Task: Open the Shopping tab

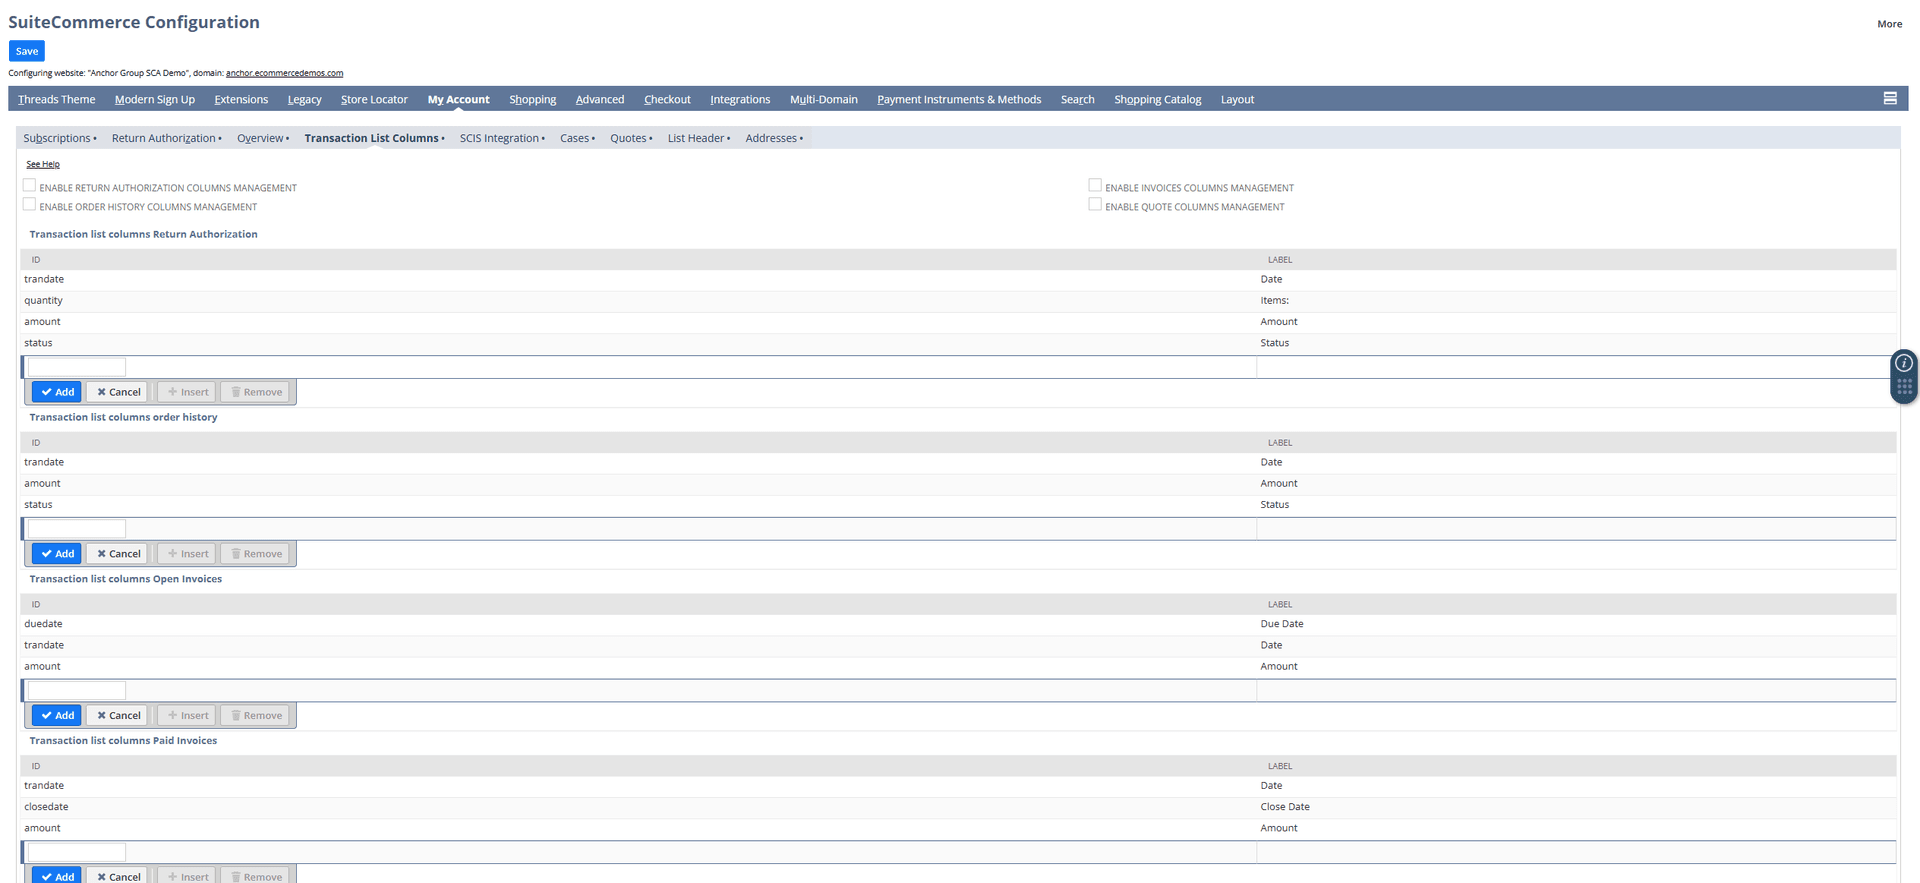Action: pyautogui.click(x=532, y=99)
